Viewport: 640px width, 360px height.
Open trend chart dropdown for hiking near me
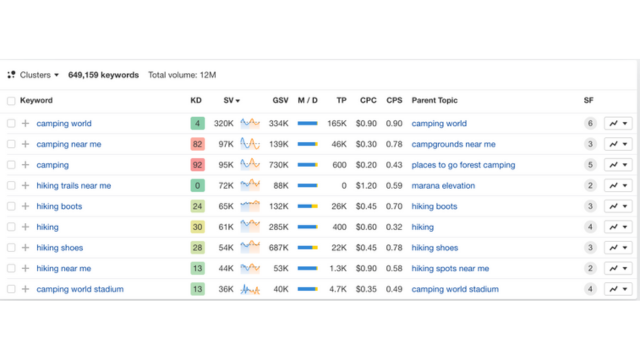(x=618, y=268)
